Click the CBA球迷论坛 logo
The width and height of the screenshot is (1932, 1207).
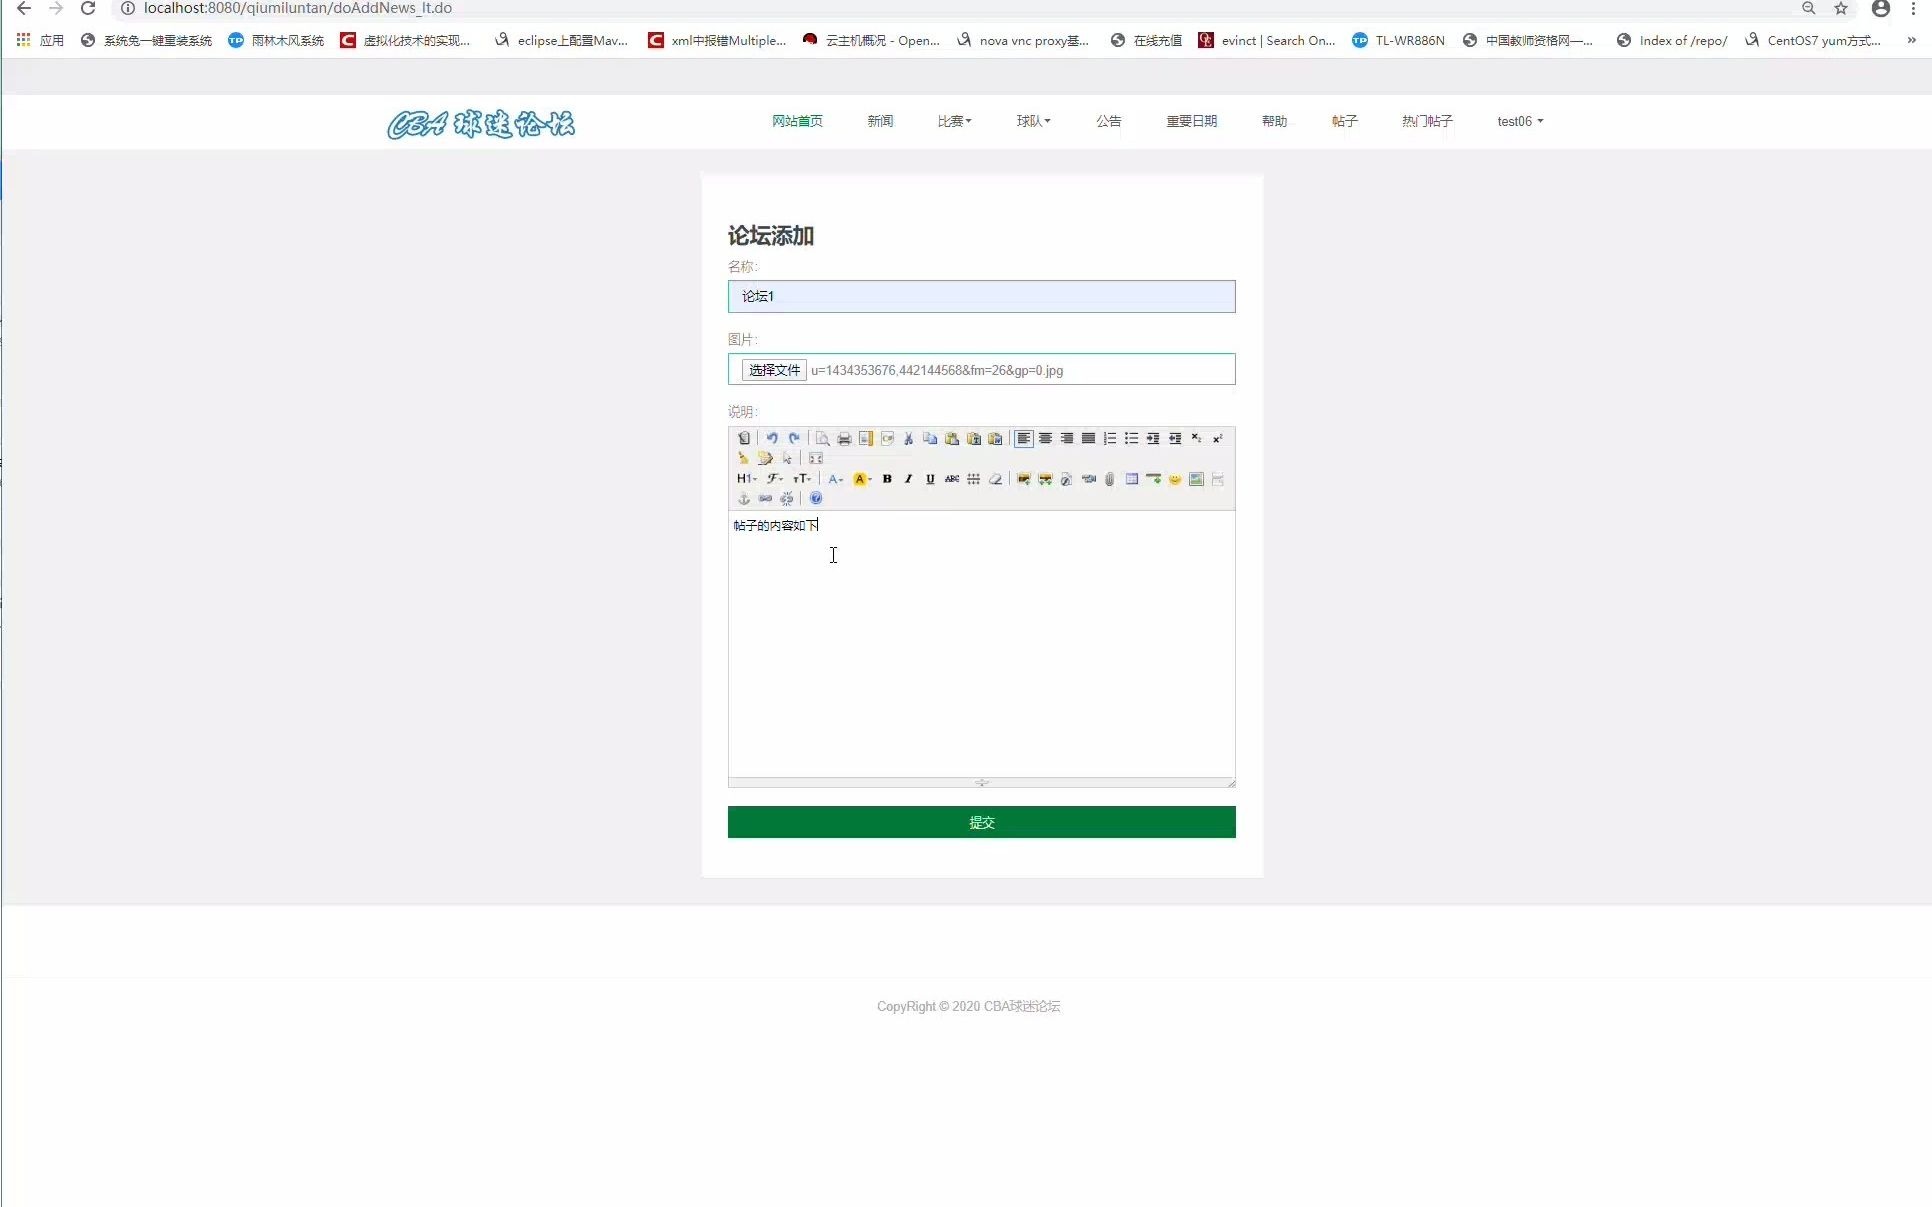[481, 124]
